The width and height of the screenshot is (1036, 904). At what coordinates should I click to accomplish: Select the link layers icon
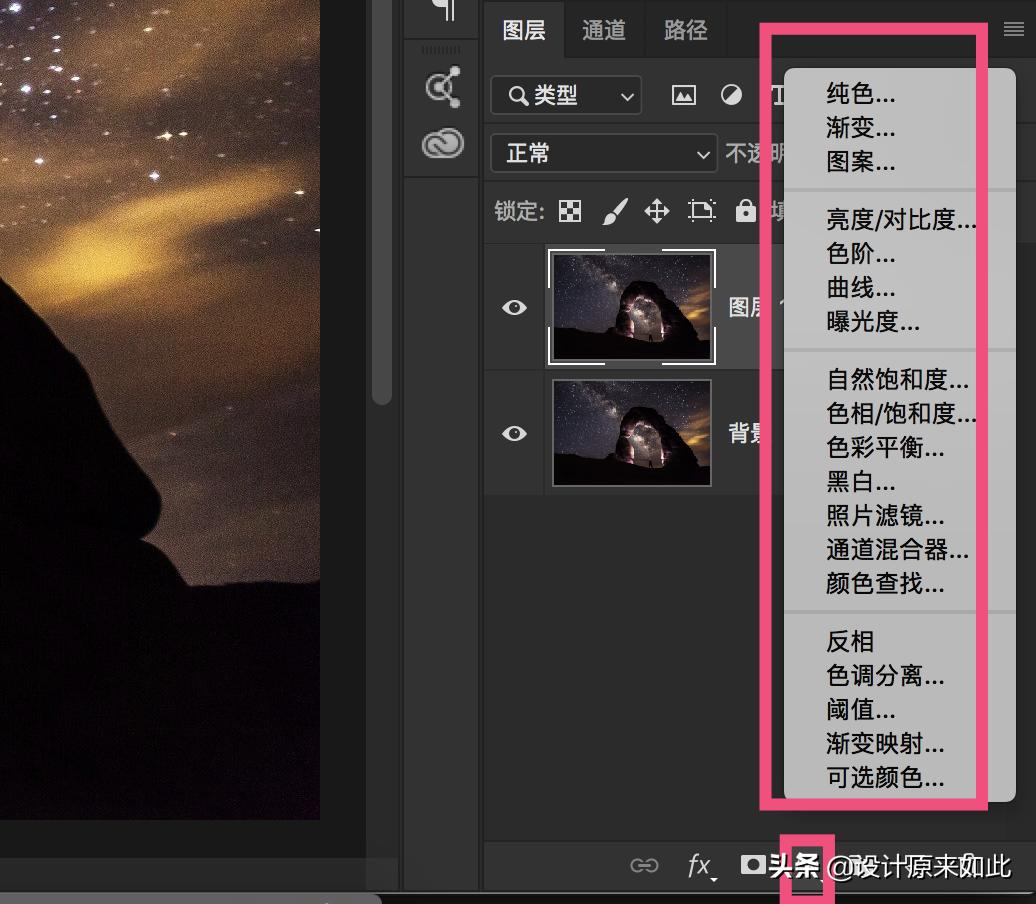click(645, 864)
